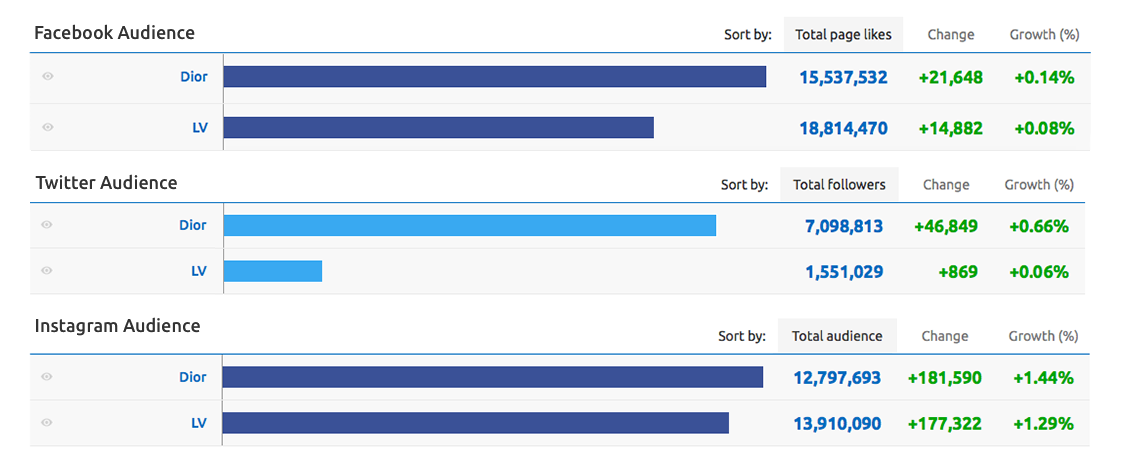The image size is (1126, 458).
Task: Sort Instagram Audience by Total audience
Action: (837, 337)
